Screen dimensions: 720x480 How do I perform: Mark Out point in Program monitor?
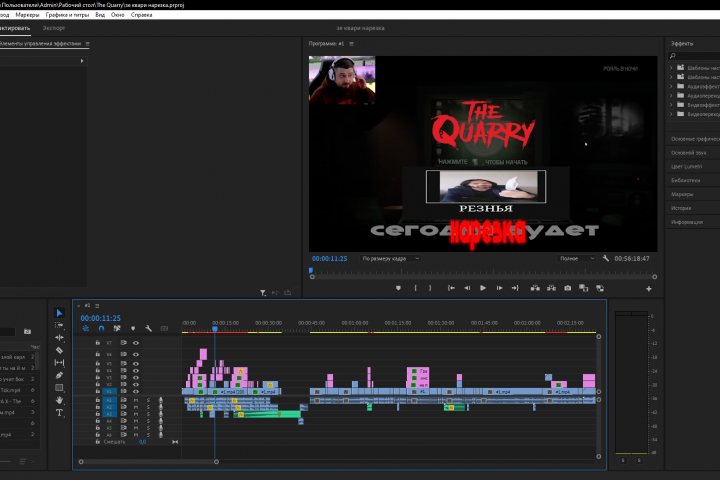click(430, 288)
